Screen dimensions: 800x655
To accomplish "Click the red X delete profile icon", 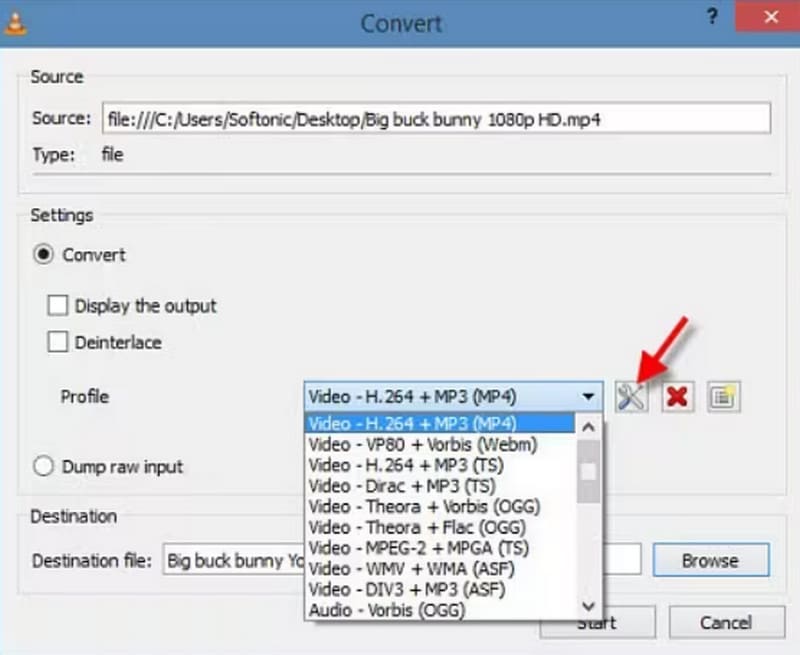I will coord(677,396).
